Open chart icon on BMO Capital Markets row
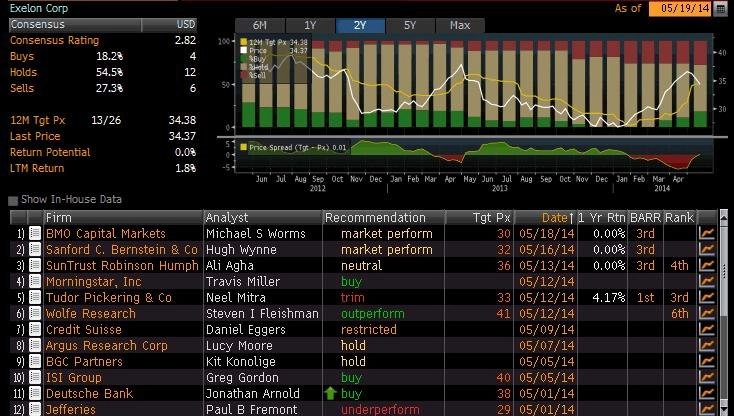This screenshot has width=734, height=416. point(707,233)
